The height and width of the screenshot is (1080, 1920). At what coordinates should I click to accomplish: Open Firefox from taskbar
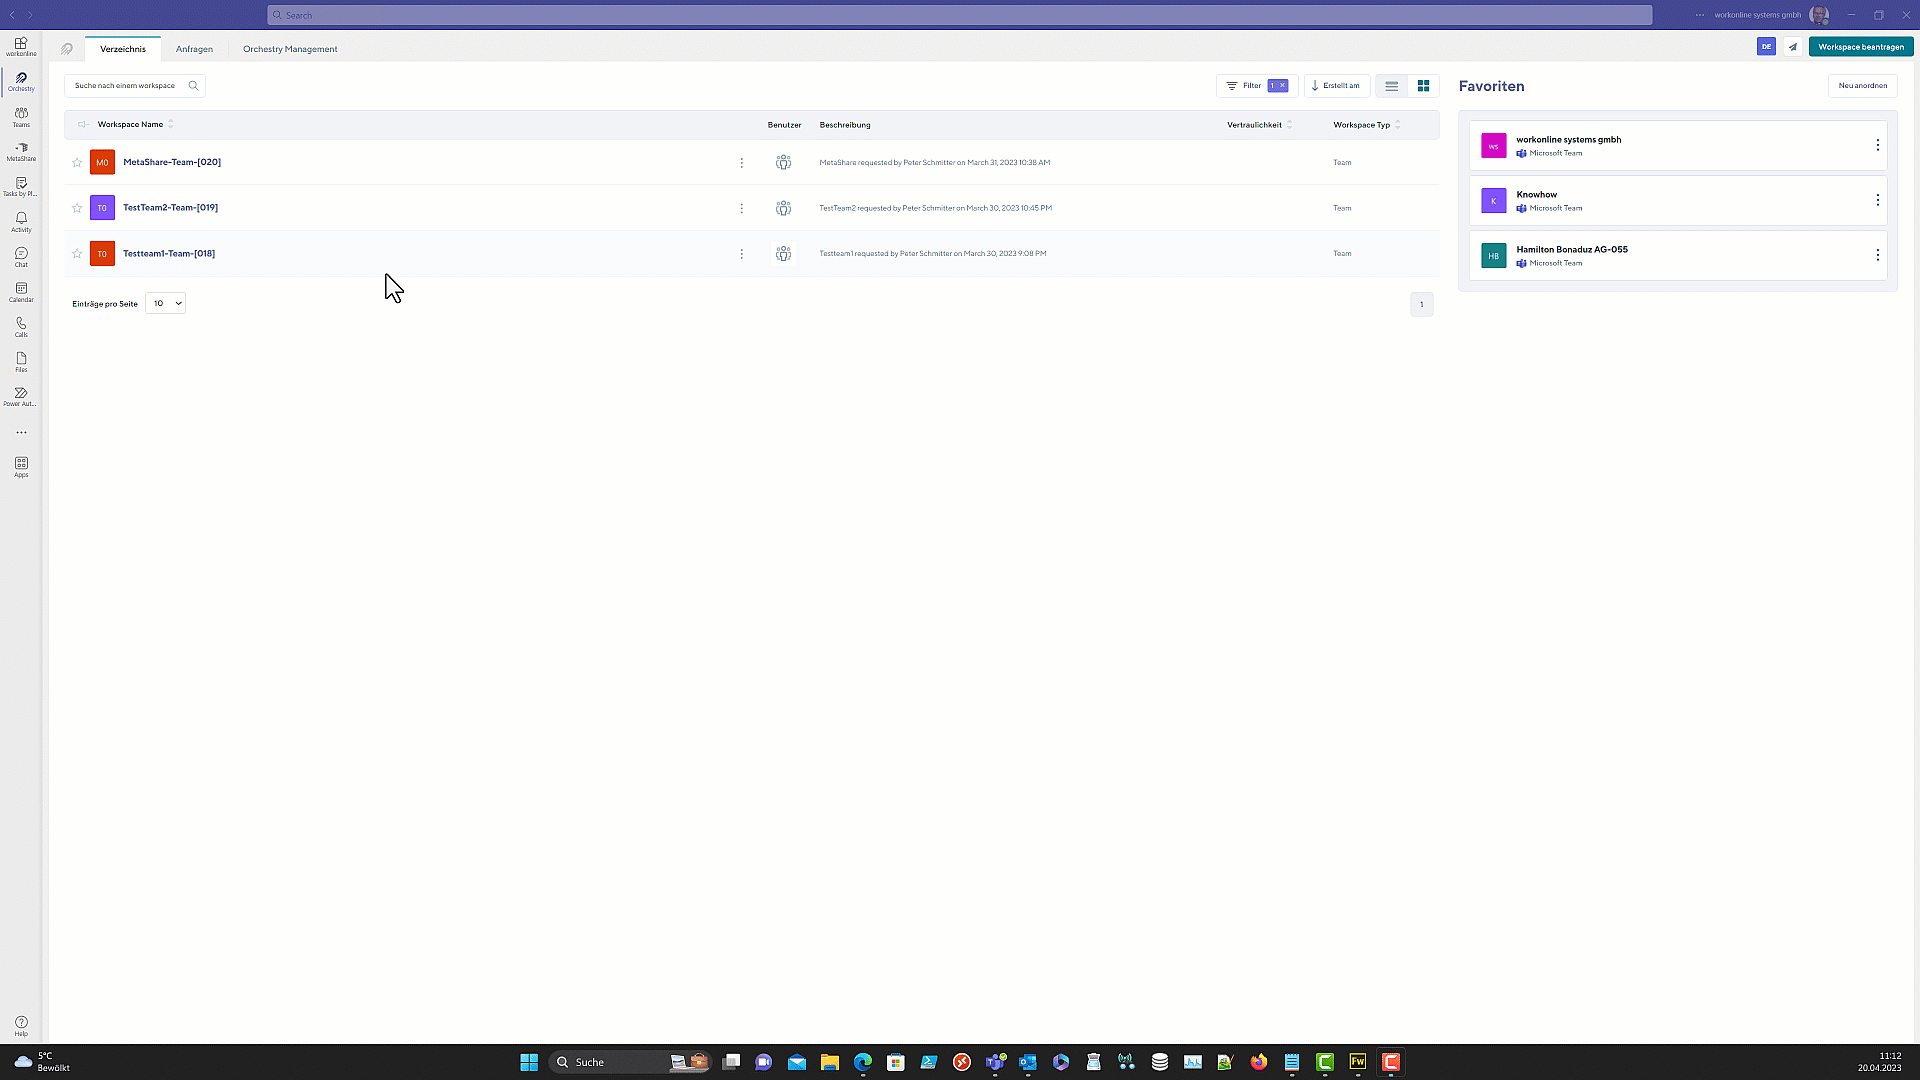click(1258, 1062)
